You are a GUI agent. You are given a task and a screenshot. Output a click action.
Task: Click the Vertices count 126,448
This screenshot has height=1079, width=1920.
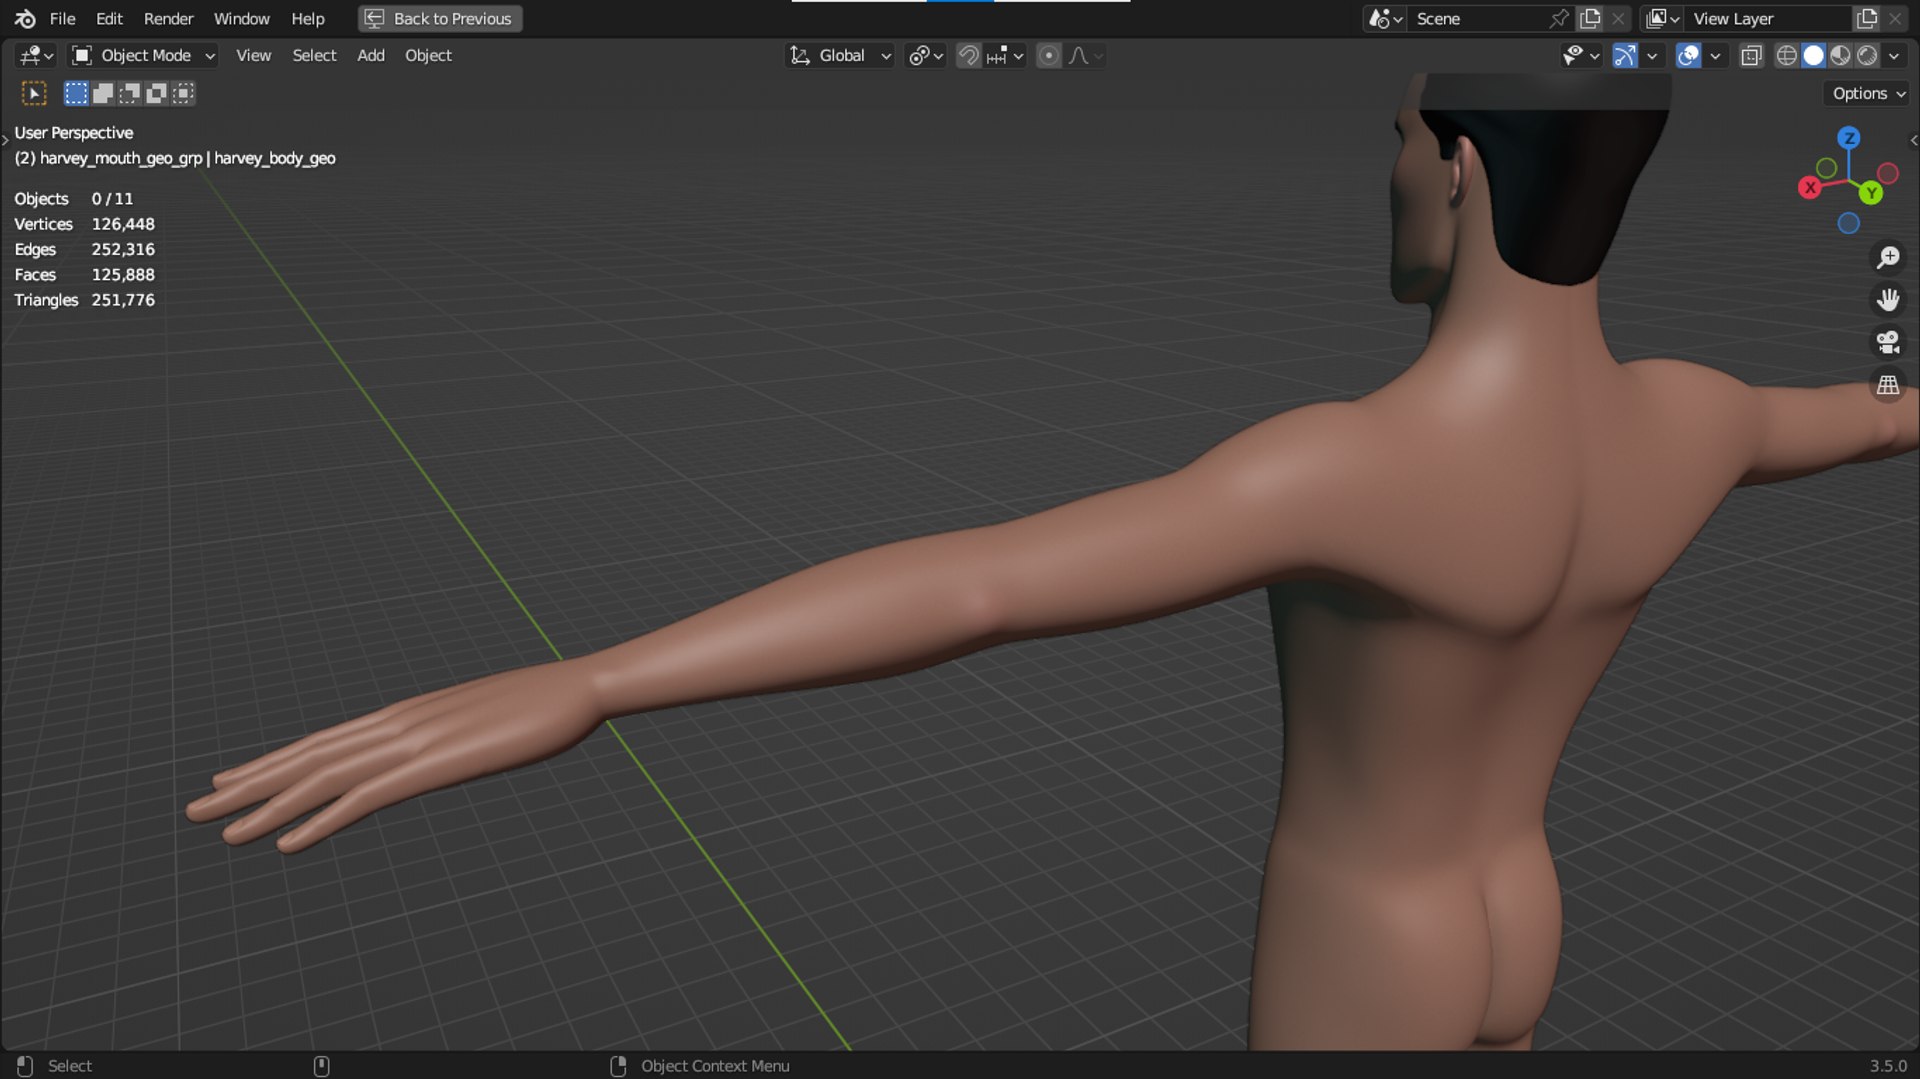(123, 224)
